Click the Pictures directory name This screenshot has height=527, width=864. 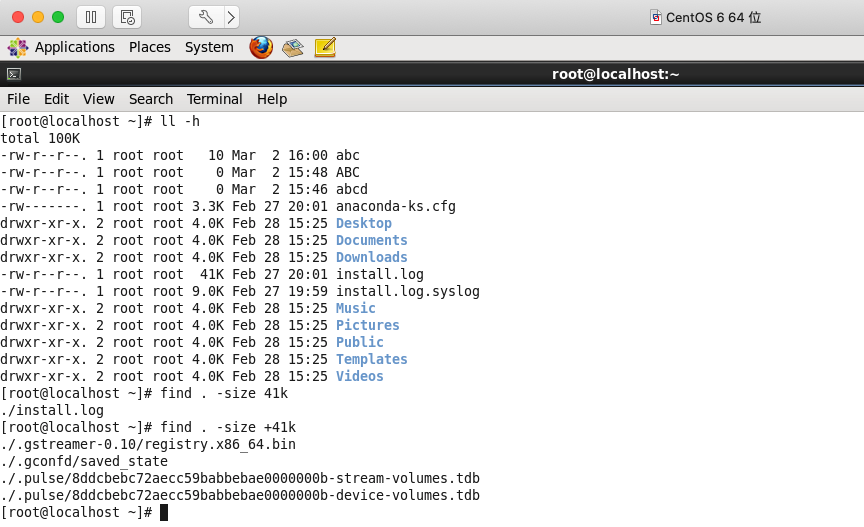pyautogui.click(x=368, y=326)
